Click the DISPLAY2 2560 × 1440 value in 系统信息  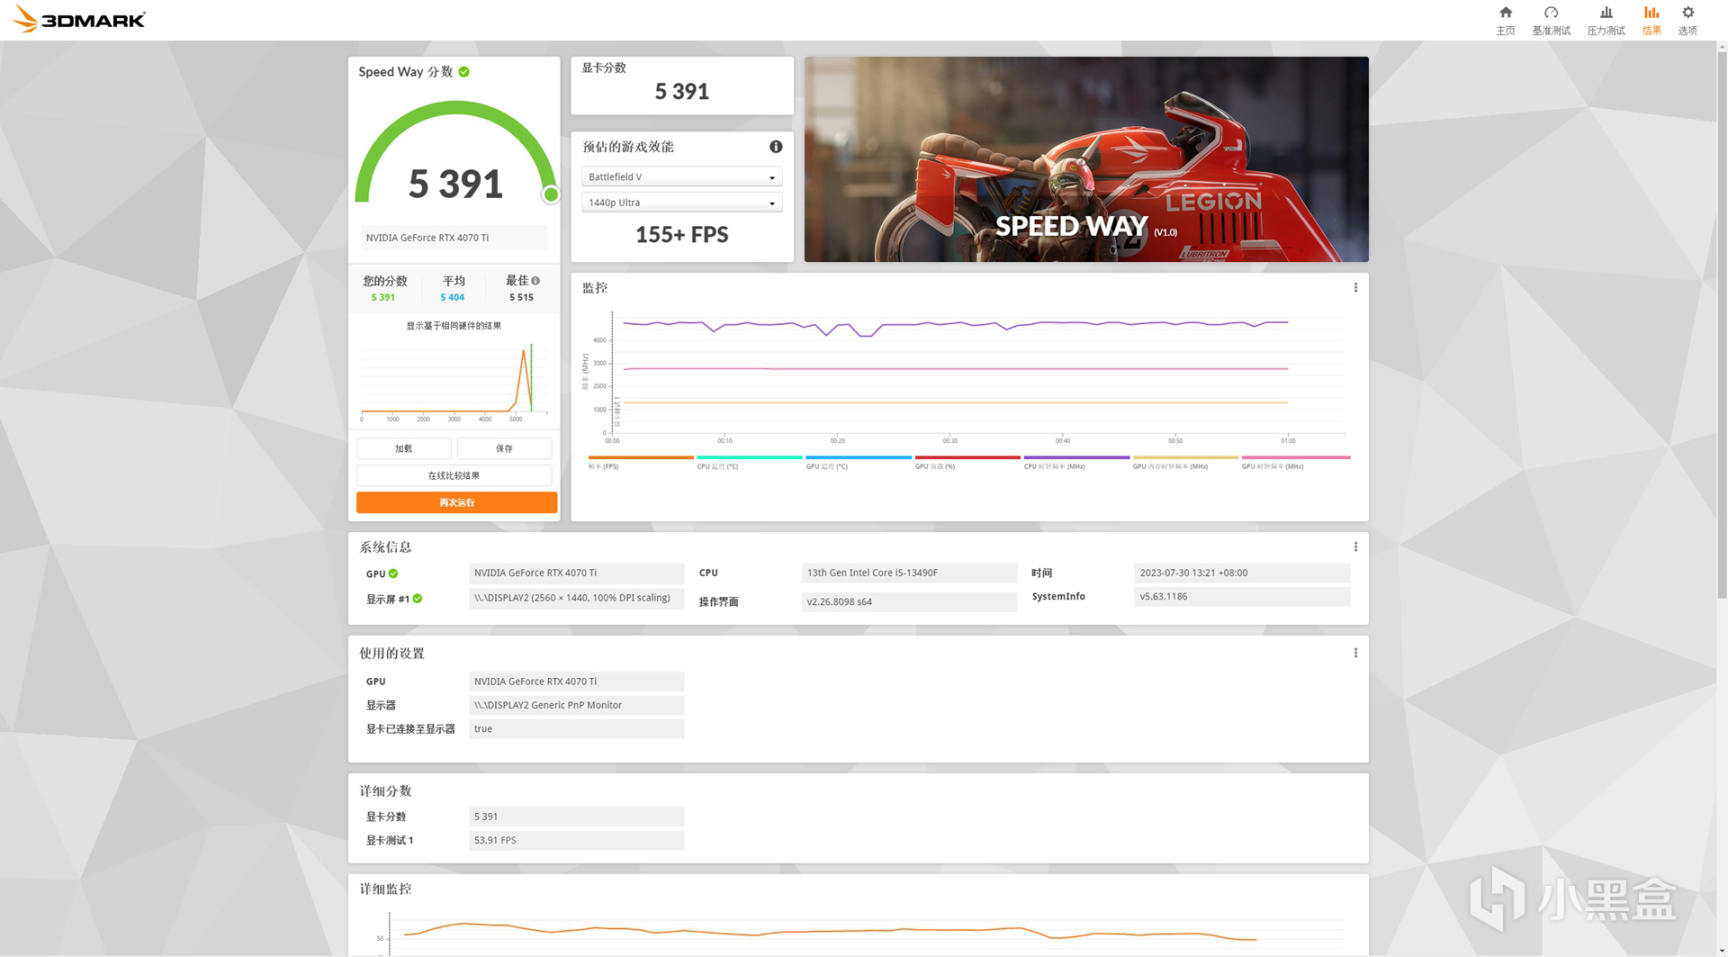pos(576,598)
